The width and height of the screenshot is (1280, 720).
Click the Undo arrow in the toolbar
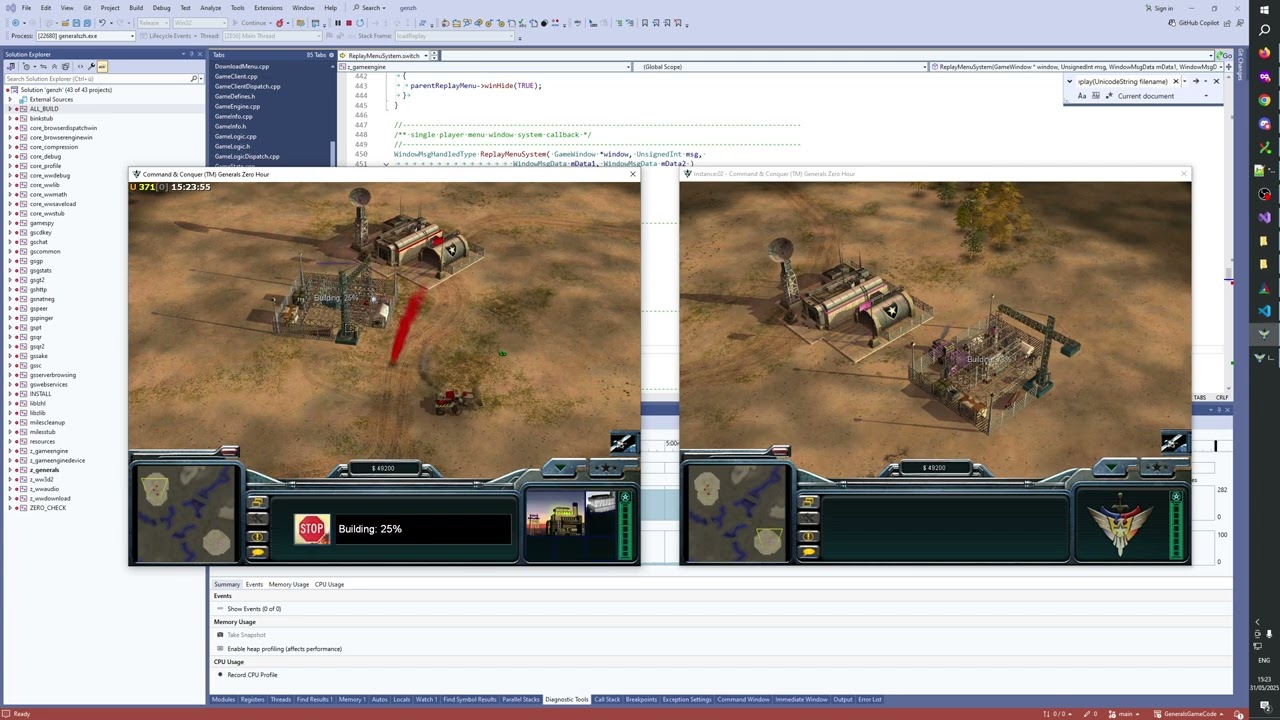(x=101, y=23)
